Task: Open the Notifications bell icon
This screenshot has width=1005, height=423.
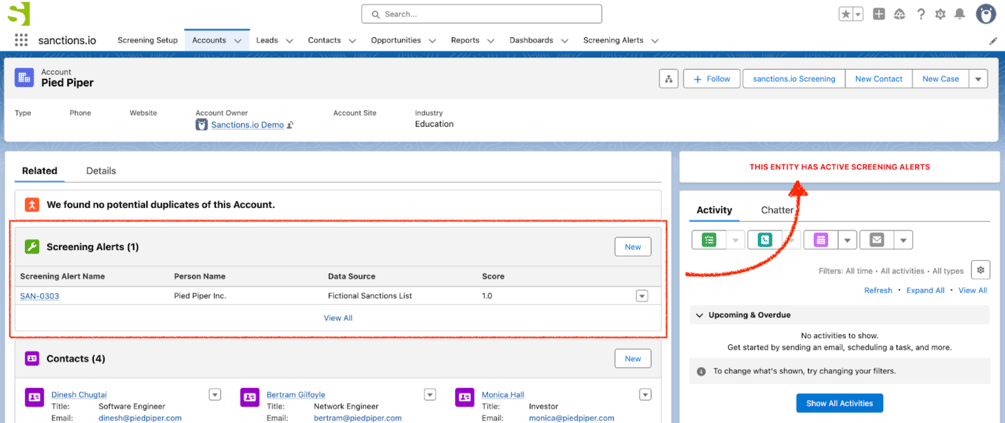Action: point(959,14)
